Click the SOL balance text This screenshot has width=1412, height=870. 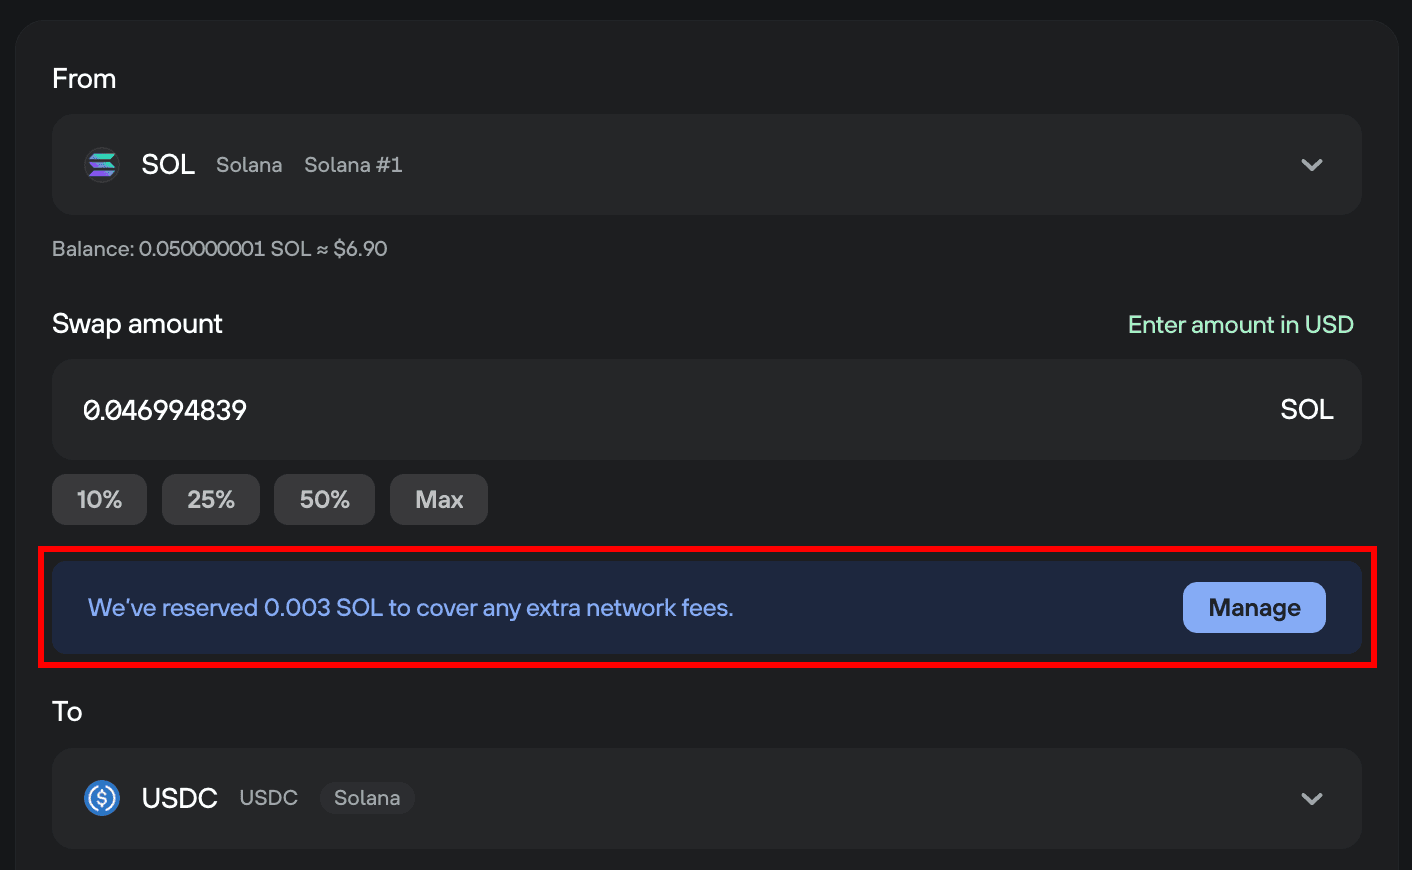click(219, 249)
